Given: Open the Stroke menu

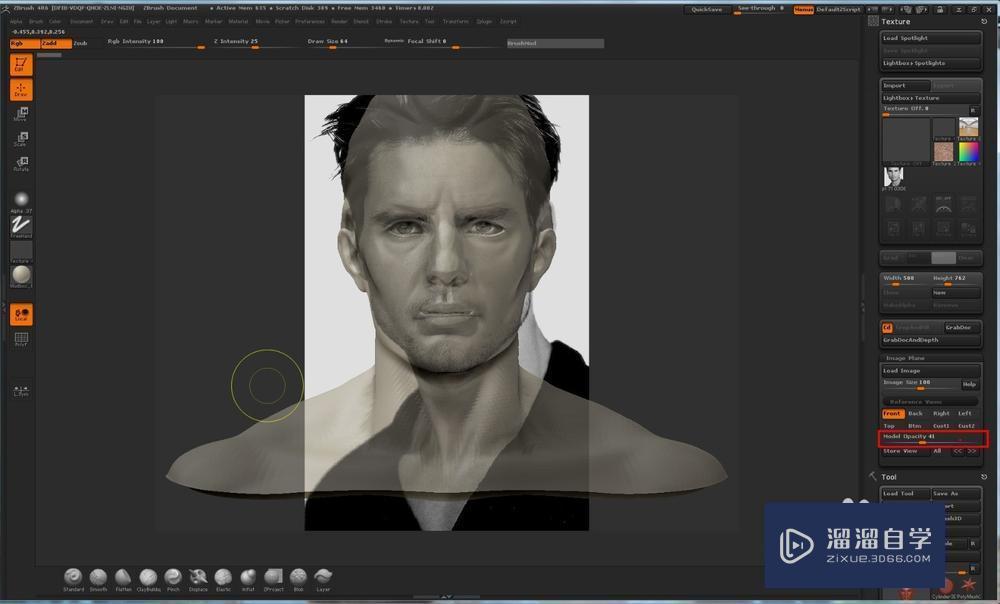Looking at the screenshot, I should coord(384,22).
